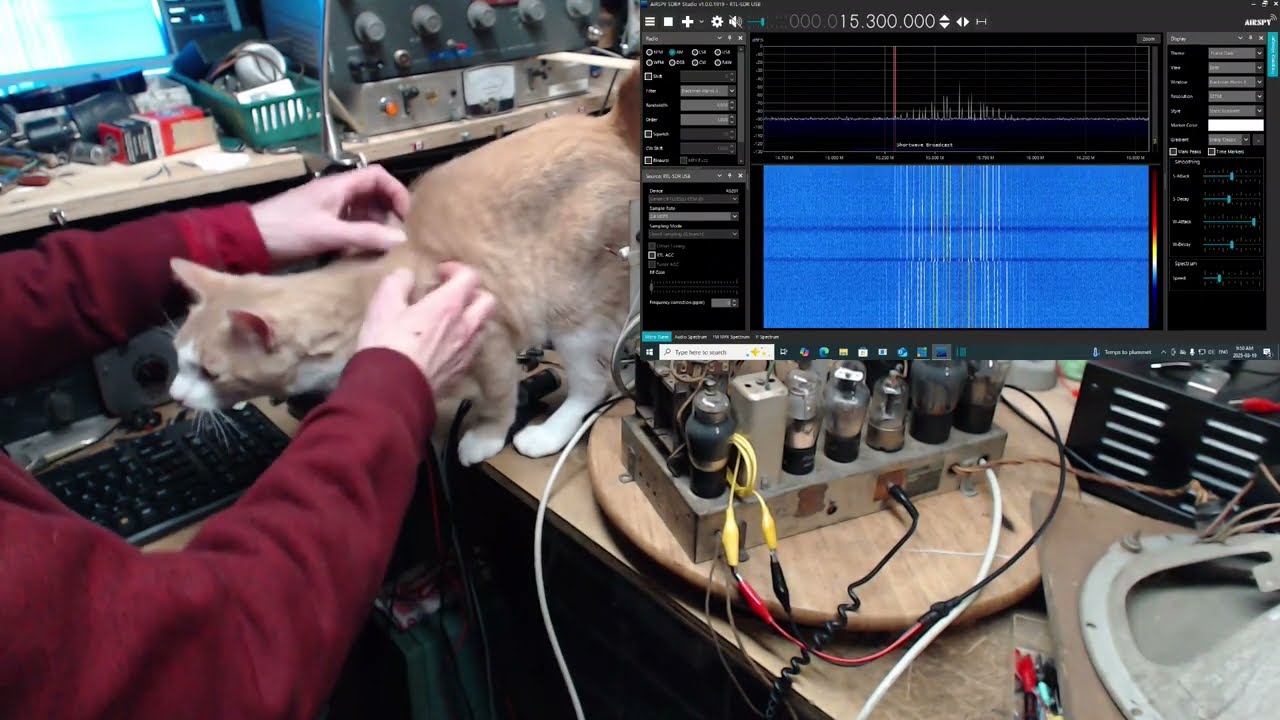Open the arrow next to the plus icon

click(700, 21)
